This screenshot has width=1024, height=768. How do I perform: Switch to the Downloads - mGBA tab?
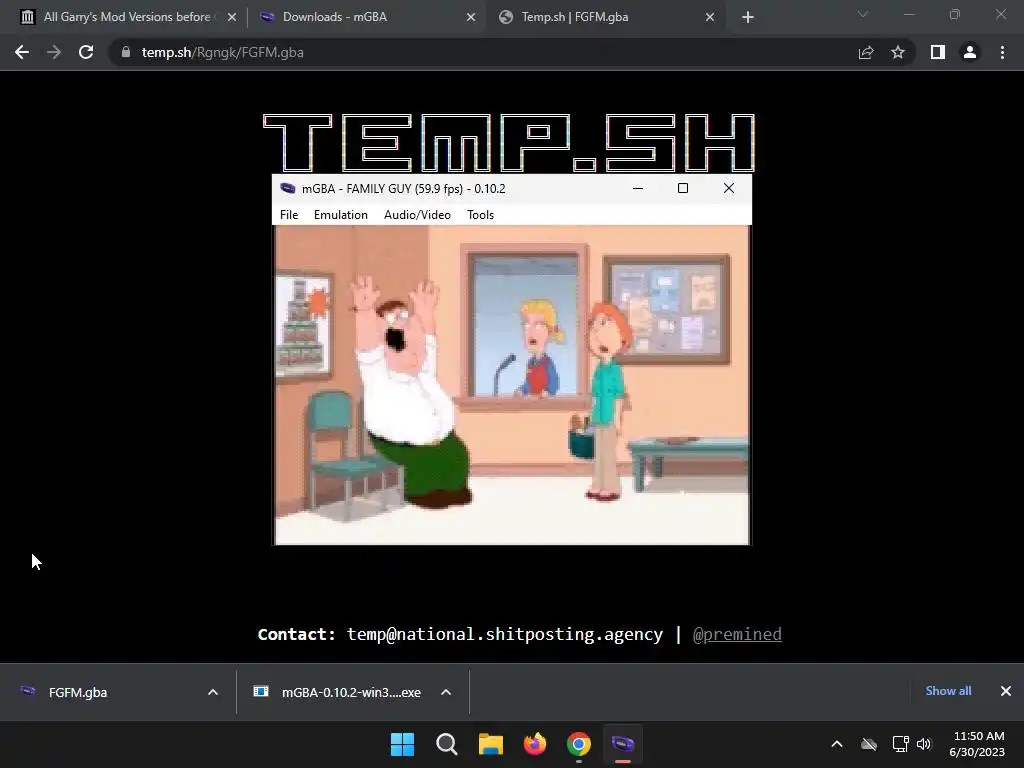(x=366, y=17)
